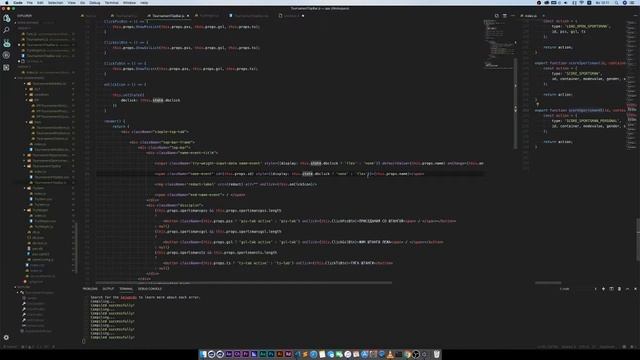Open the Debug view in activity bar

click(x=6, y=55)
